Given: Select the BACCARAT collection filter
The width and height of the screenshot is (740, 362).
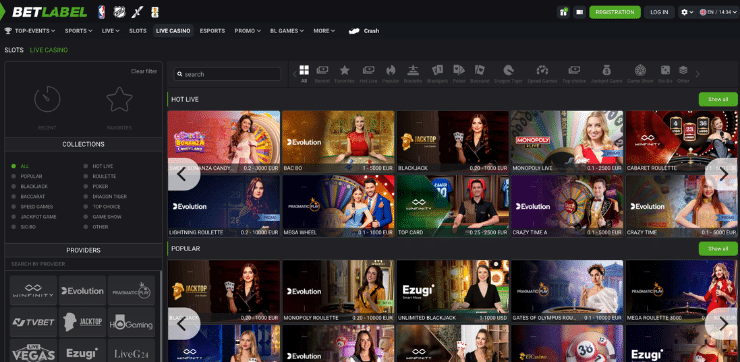Looking at the screenshot, I should point(28,196).
